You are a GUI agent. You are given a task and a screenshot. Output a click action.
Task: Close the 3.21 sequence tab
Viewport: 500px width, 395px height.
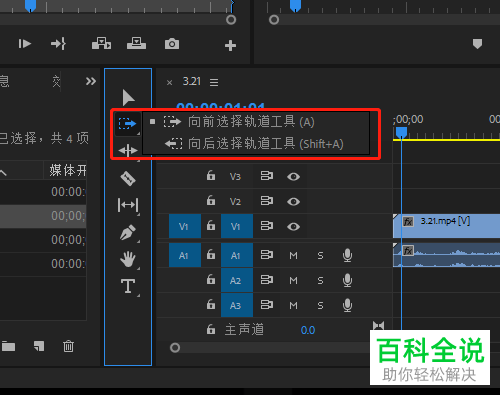(x=169, y=82)
